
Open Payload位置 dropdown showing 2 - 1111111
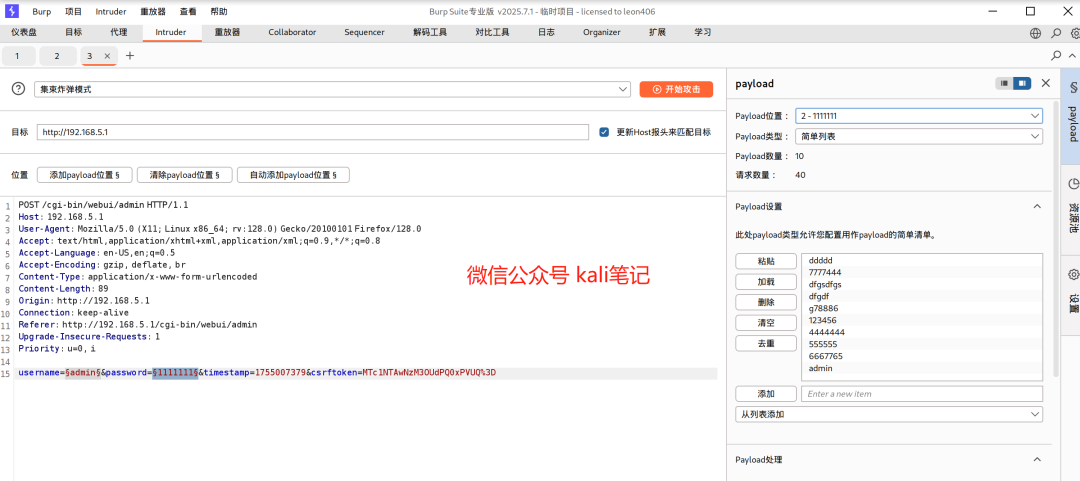(918, 116)
